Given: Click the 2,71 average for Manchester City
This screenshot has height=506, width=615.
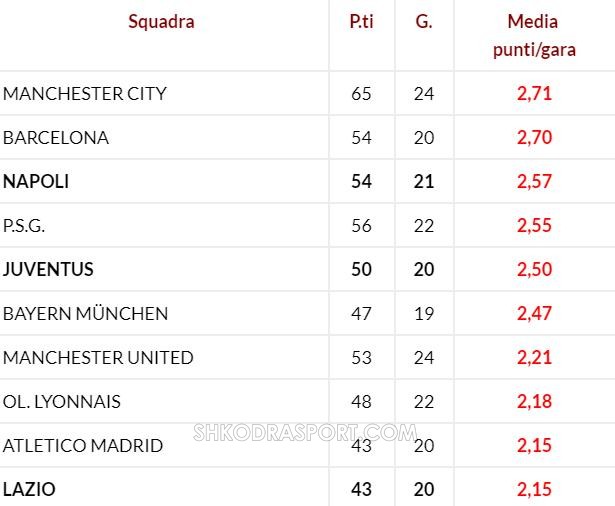Looking at the screenshot, I should [x=534, y=94].
